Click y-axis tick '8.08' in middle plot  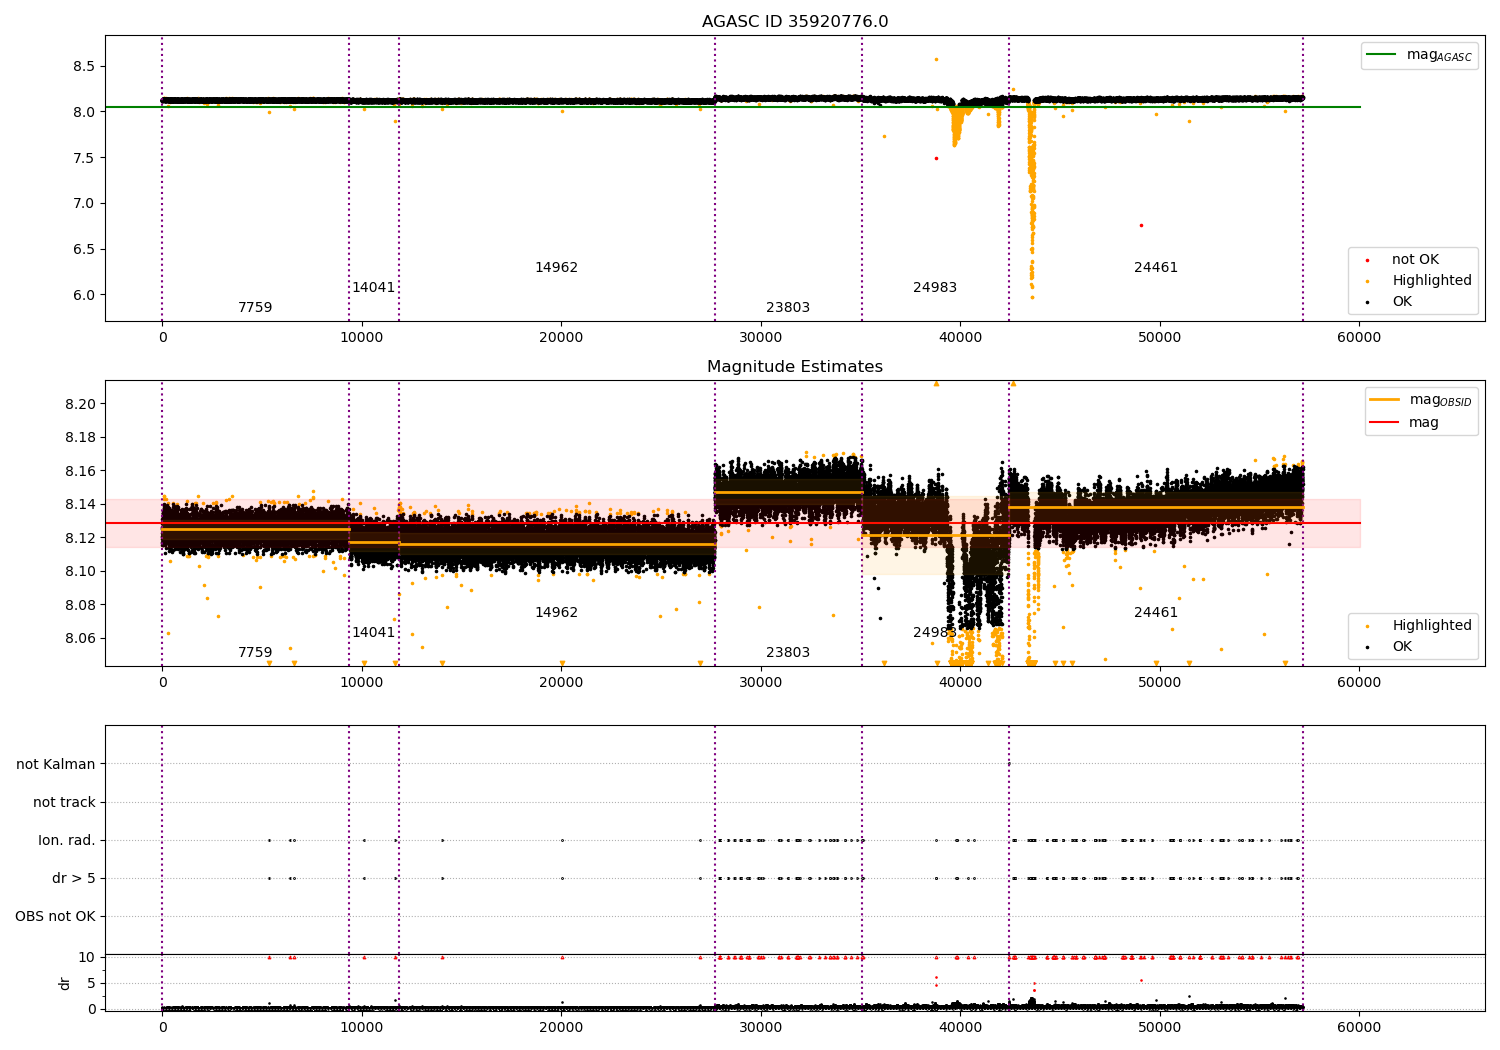[80, 606]
